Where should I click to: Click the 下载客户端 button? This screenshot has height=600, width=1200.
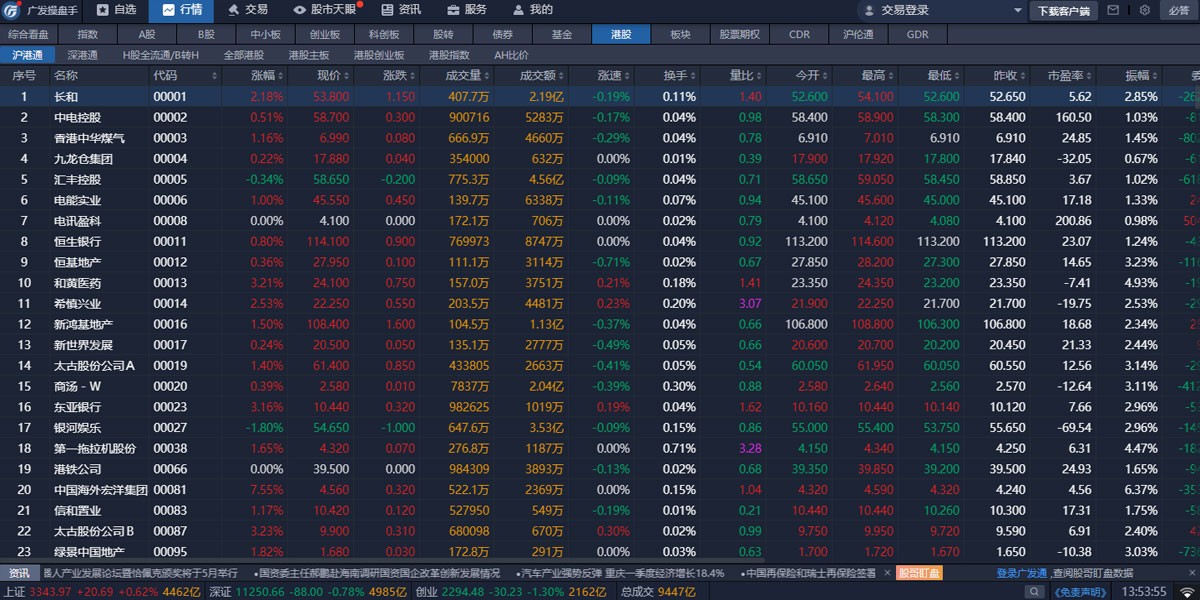(x=1063, y=11)
